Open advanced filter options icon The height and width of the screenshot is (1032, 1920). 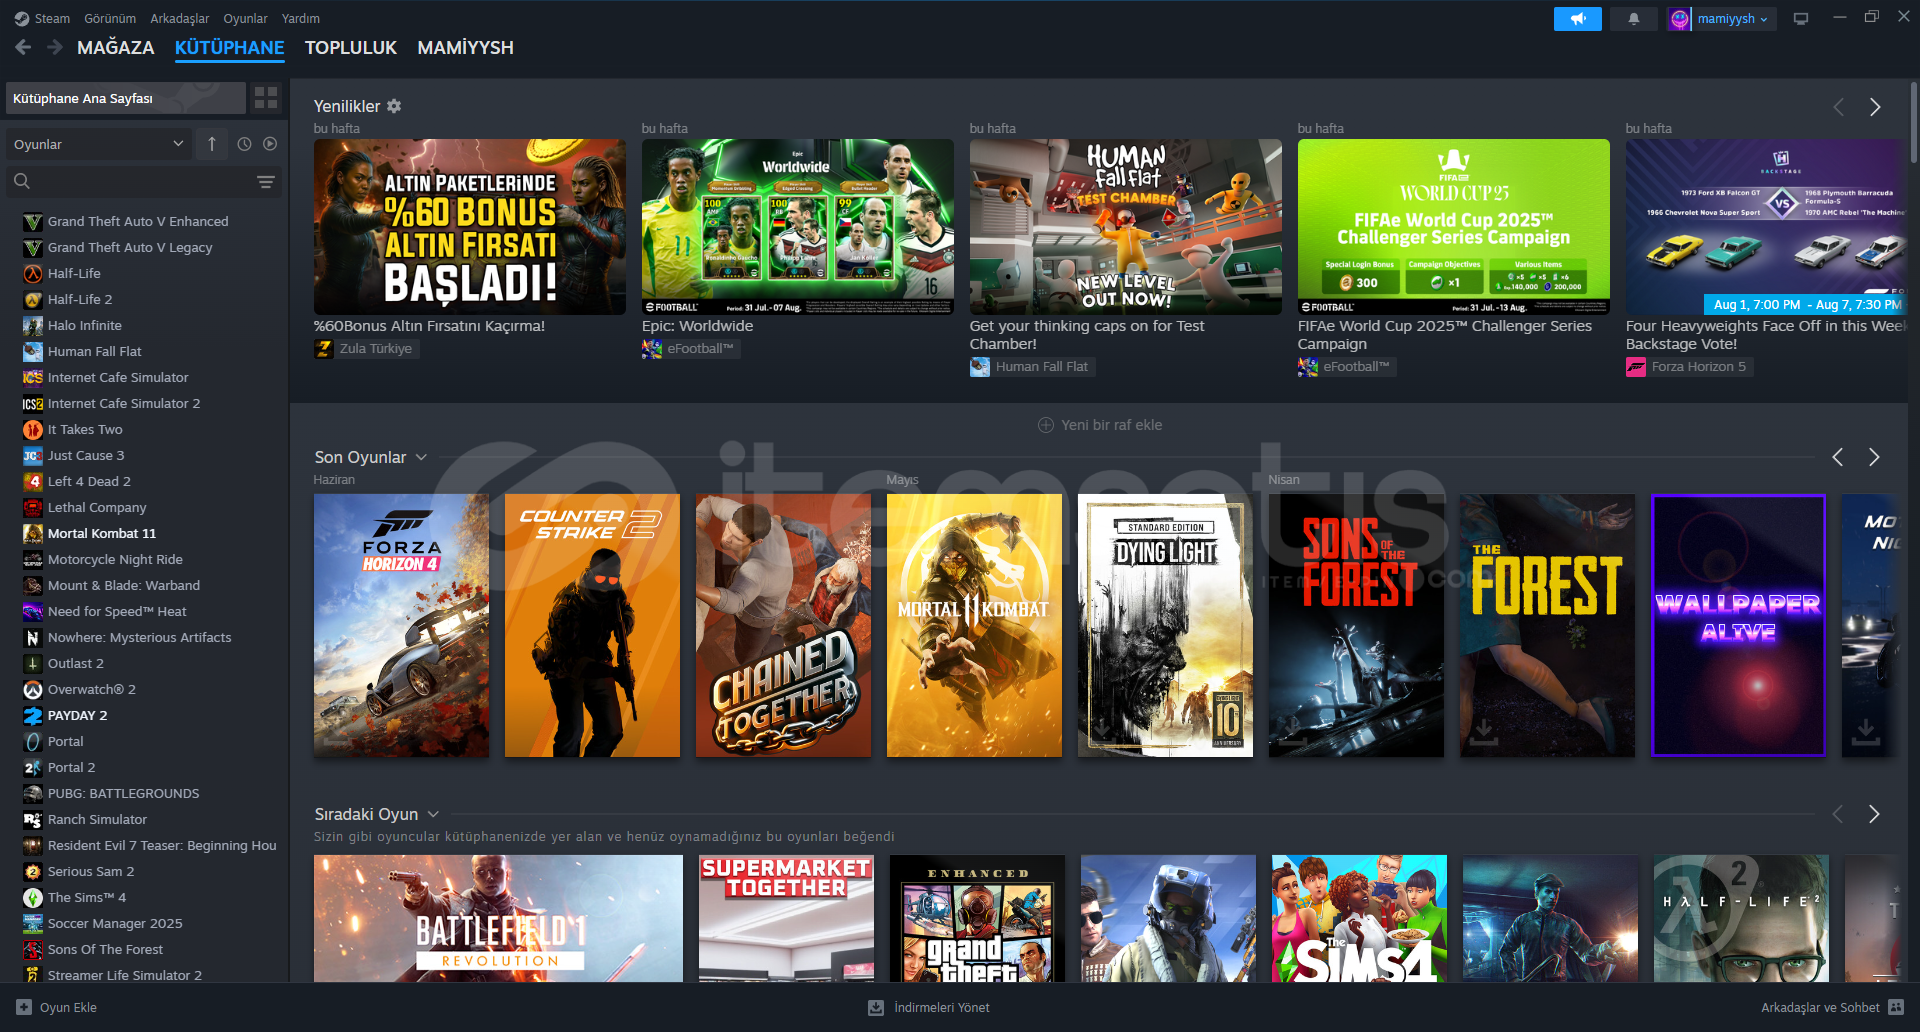click(x=266, y=181)
